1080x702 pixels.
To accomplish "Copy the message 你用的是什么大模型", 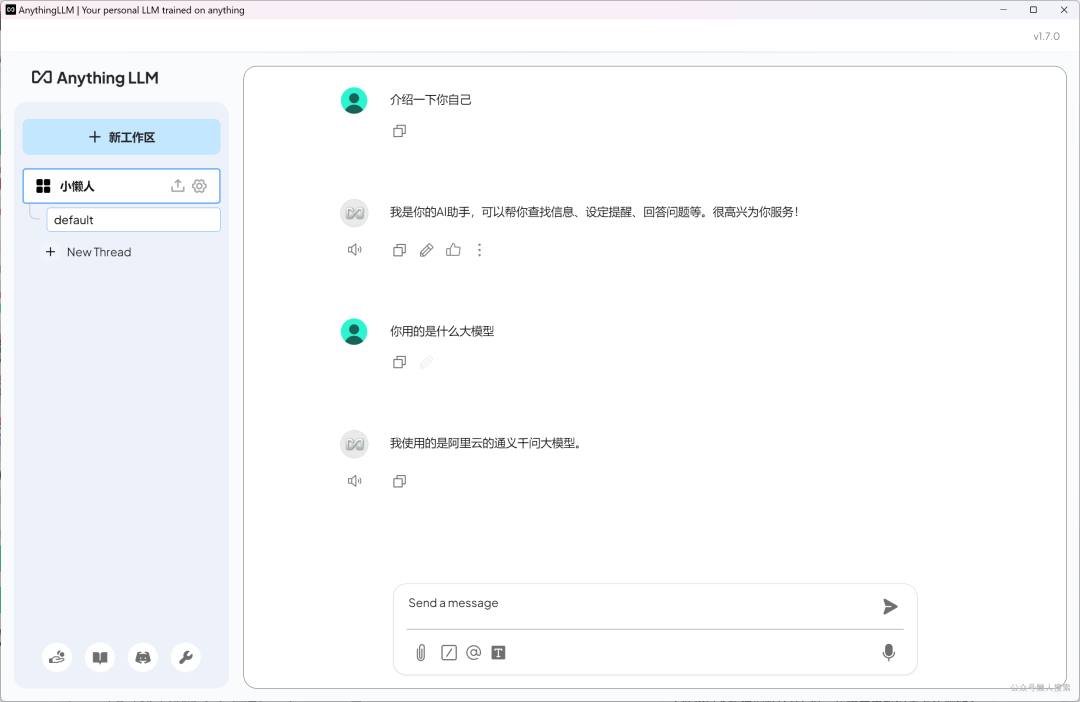I will click(x=399, y=362).
